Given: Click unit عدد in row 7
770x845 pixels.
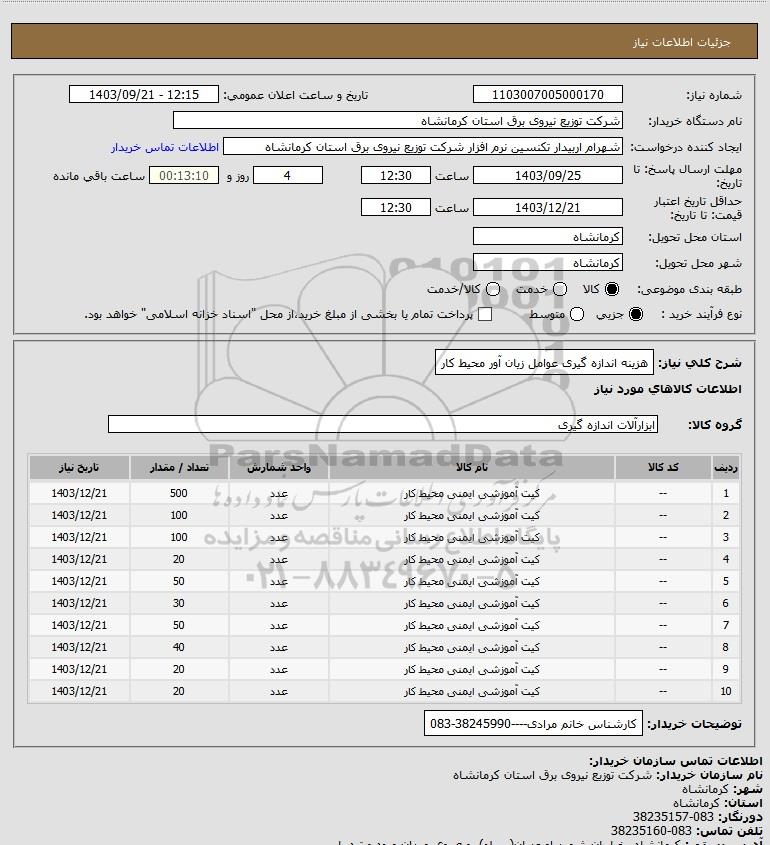Looking at the screenshot, I should pyautogui.click(x=279, y=625).
